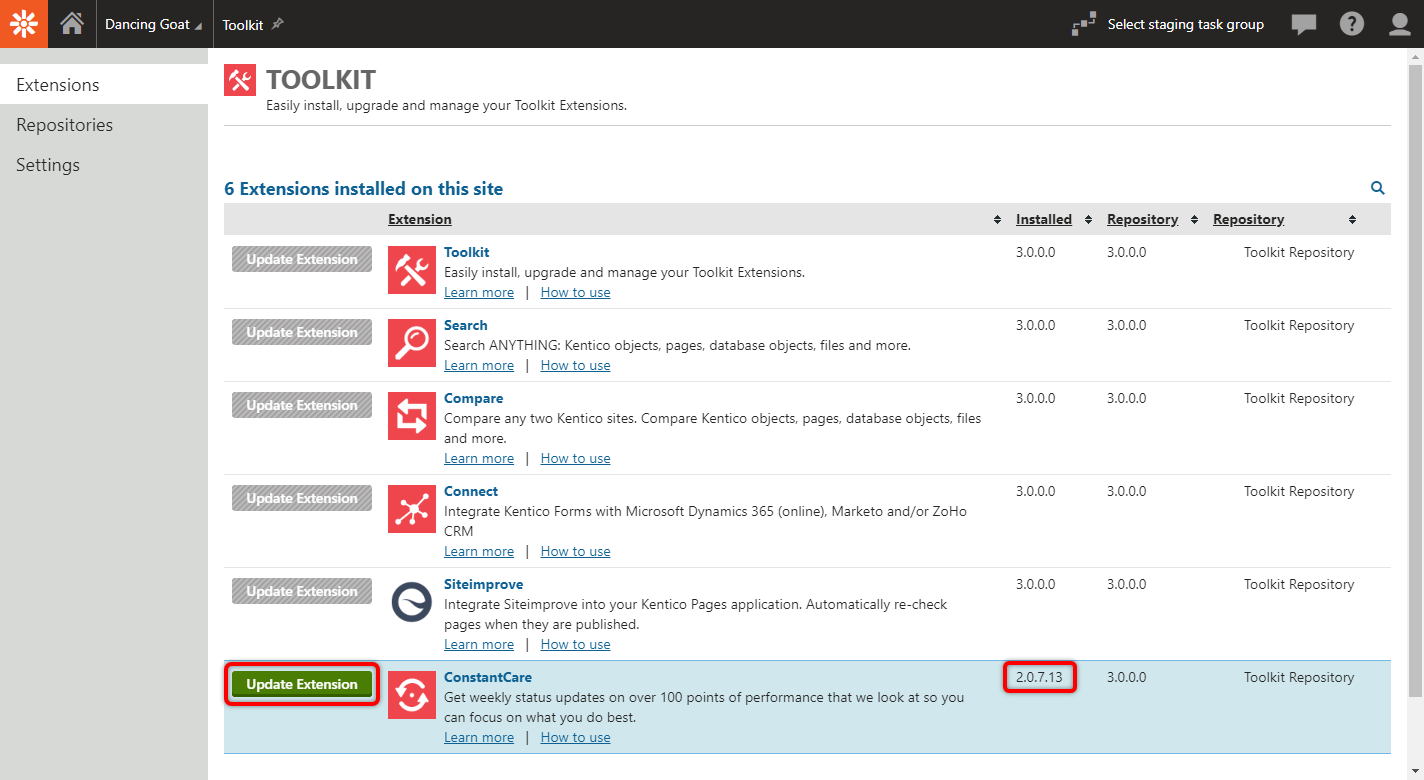Click Update Extension for Search
This screenshot has height=780, width=1424.
302,332
